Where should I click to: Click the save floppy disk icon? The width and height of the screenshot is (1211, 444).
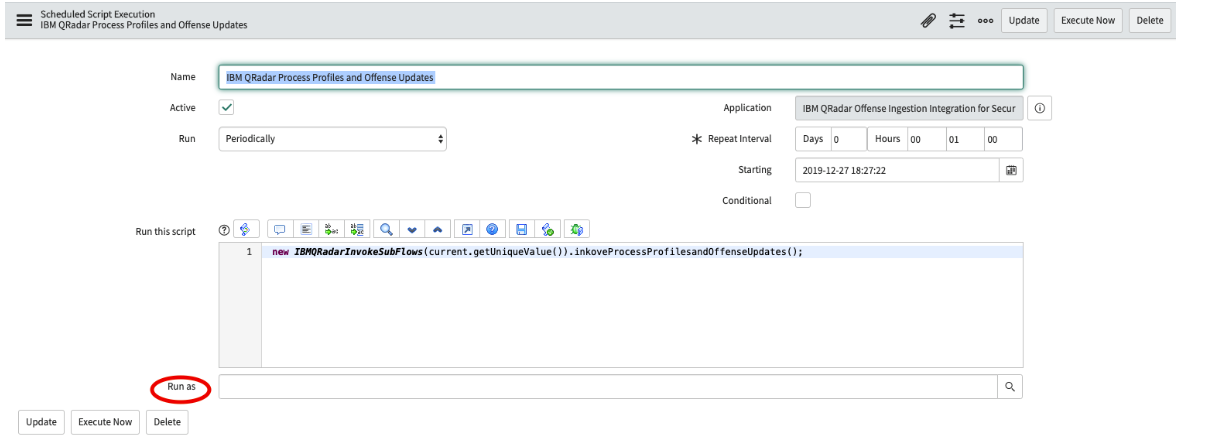tap(522, 230)
